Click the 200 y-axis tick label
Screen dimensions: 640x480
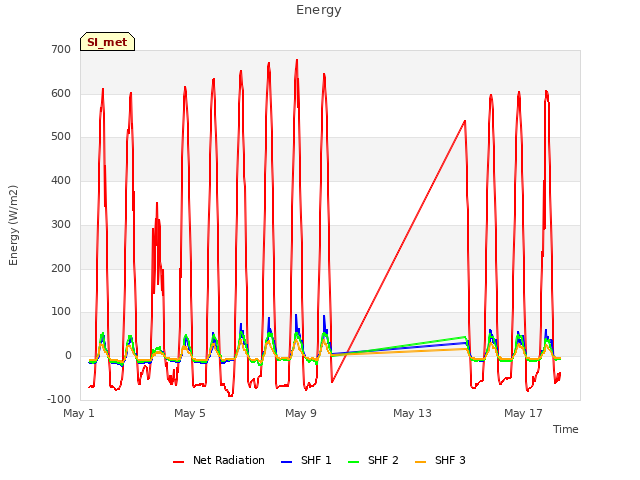pos(61,269)
